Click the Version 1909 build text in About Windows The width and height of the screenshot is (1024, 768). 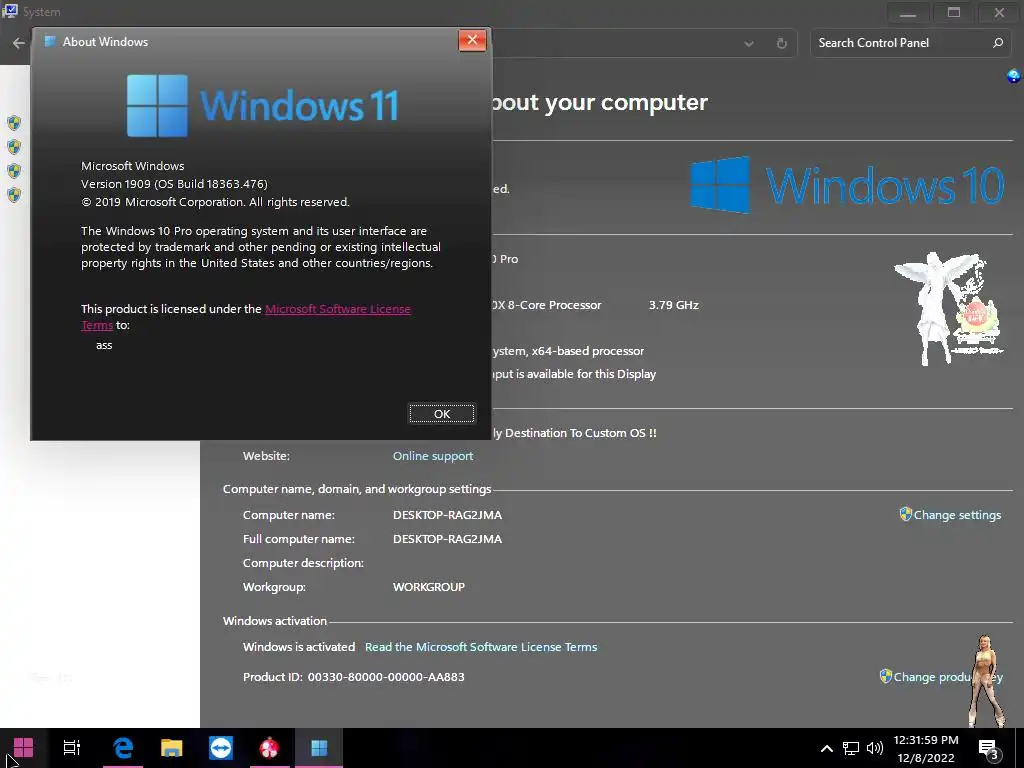[x=174, y=184]
